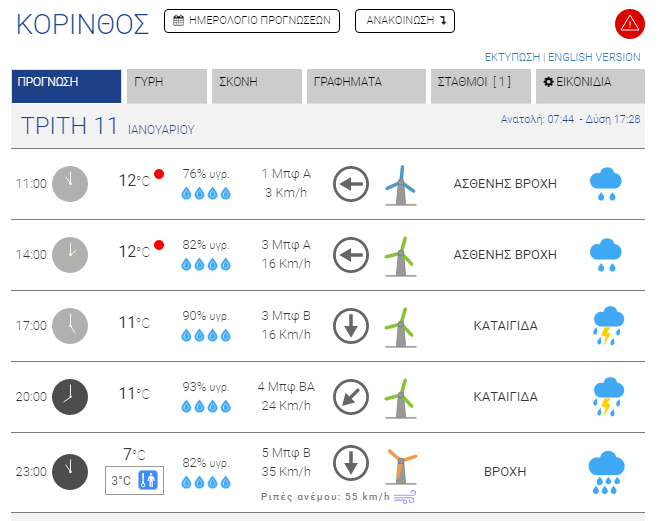
Task: Switch to ENGLISH VERSION link
Action: [x=594, y=57]
